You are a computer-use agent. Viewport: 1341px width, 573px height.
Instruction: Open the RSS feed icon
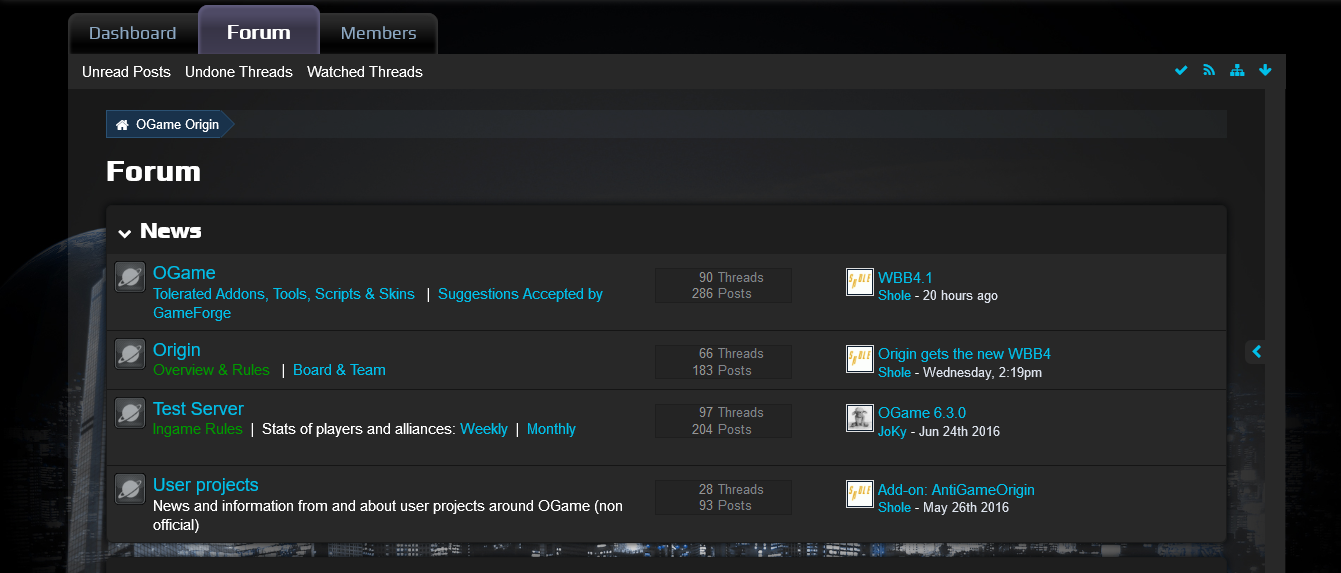click(x=1209, y=70)
